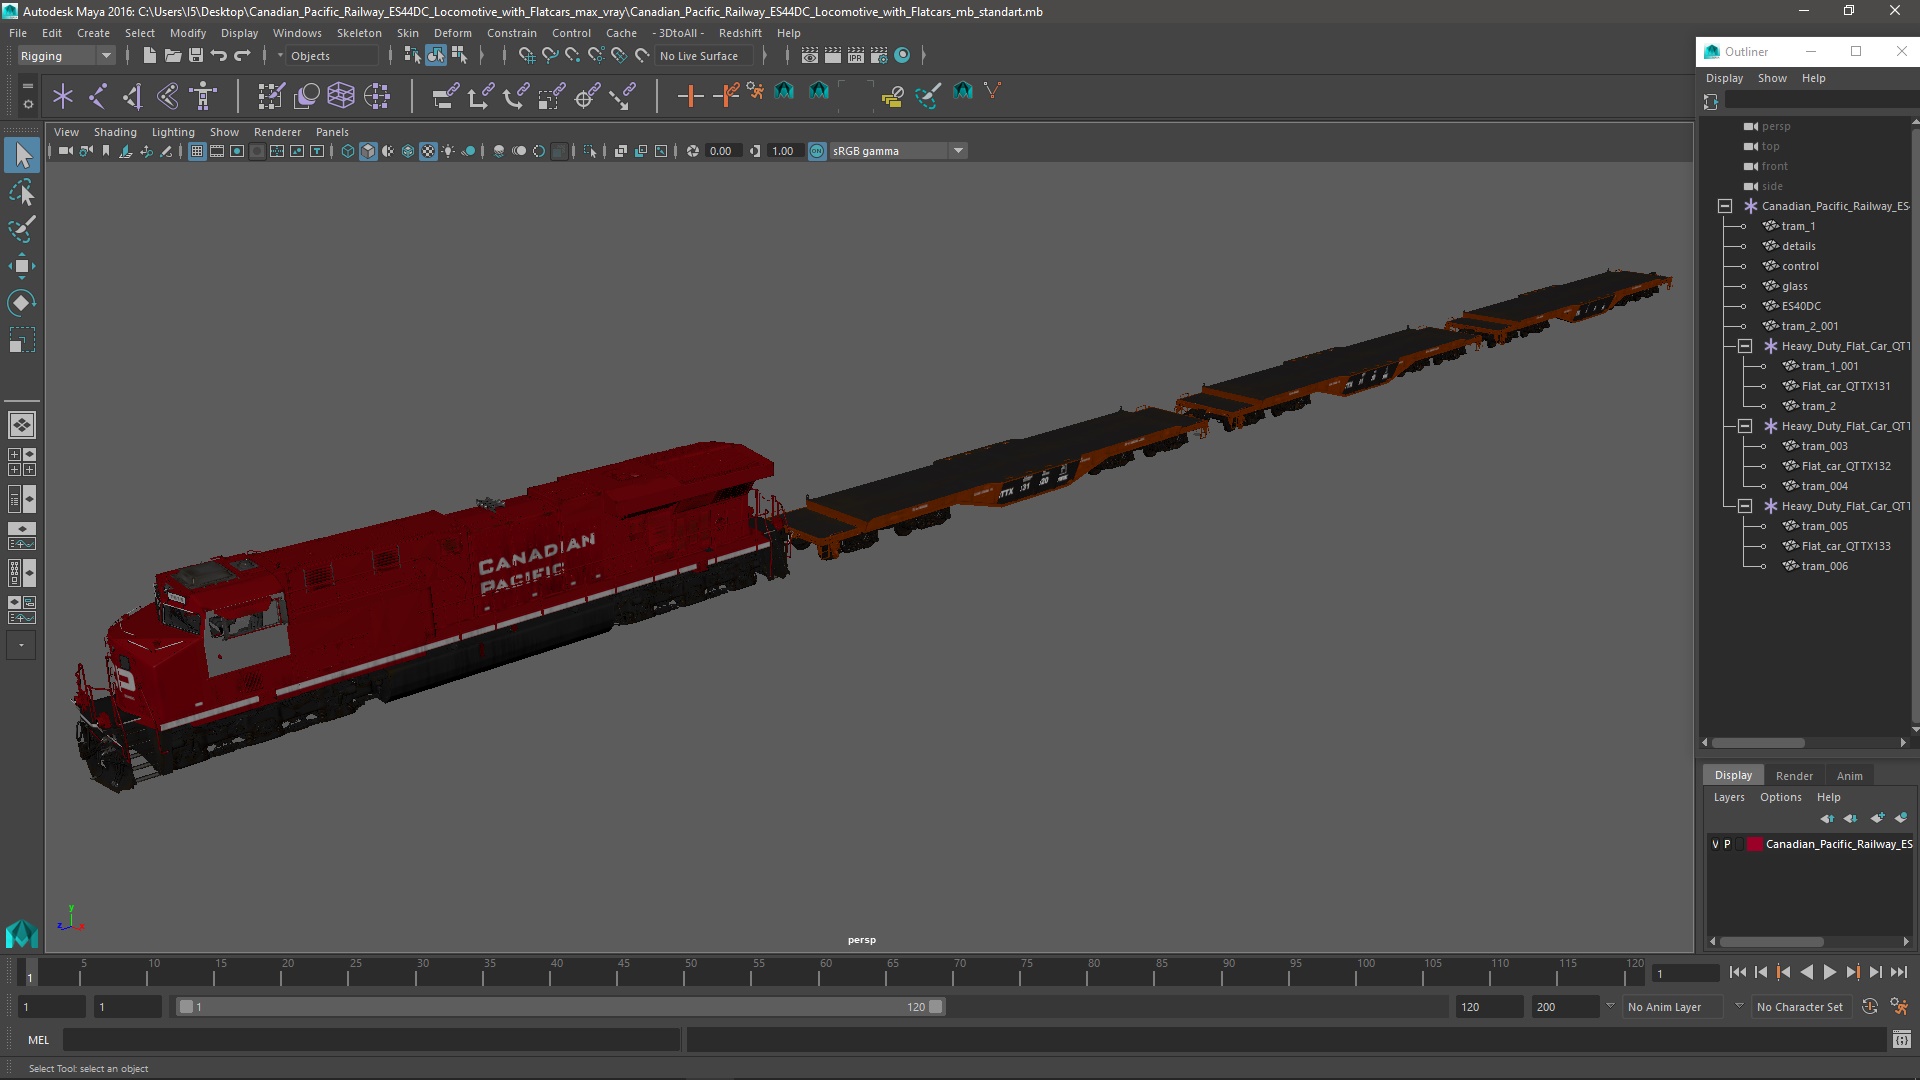Click the Open Scene folder icon
The height and width of the screenshot is (1080, 1920).
(x=172, y=56)
